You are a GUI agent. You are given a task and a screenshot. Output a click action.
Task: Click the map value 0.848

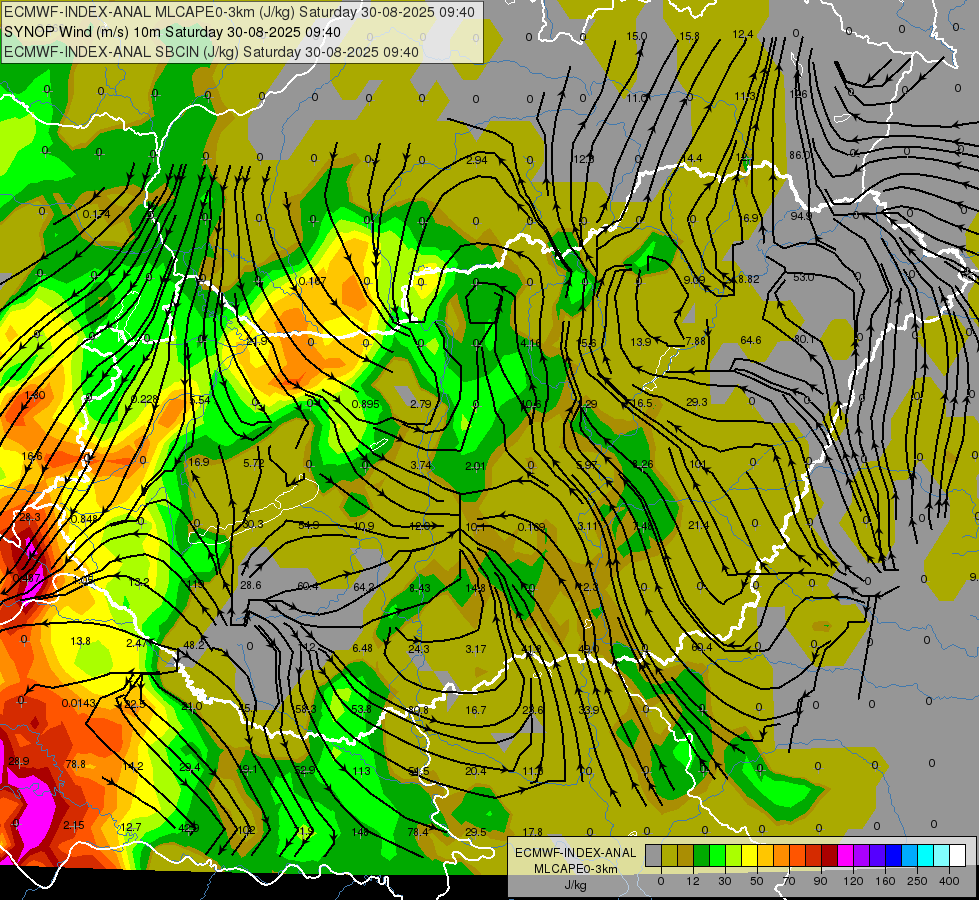84,519
